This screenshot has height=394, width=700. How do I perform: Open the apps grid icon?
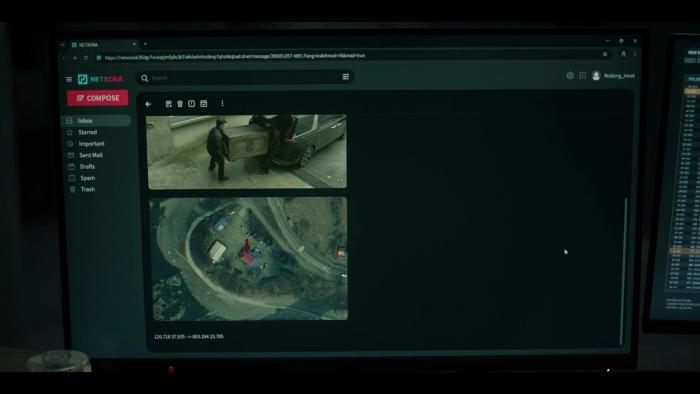[583, 75]
